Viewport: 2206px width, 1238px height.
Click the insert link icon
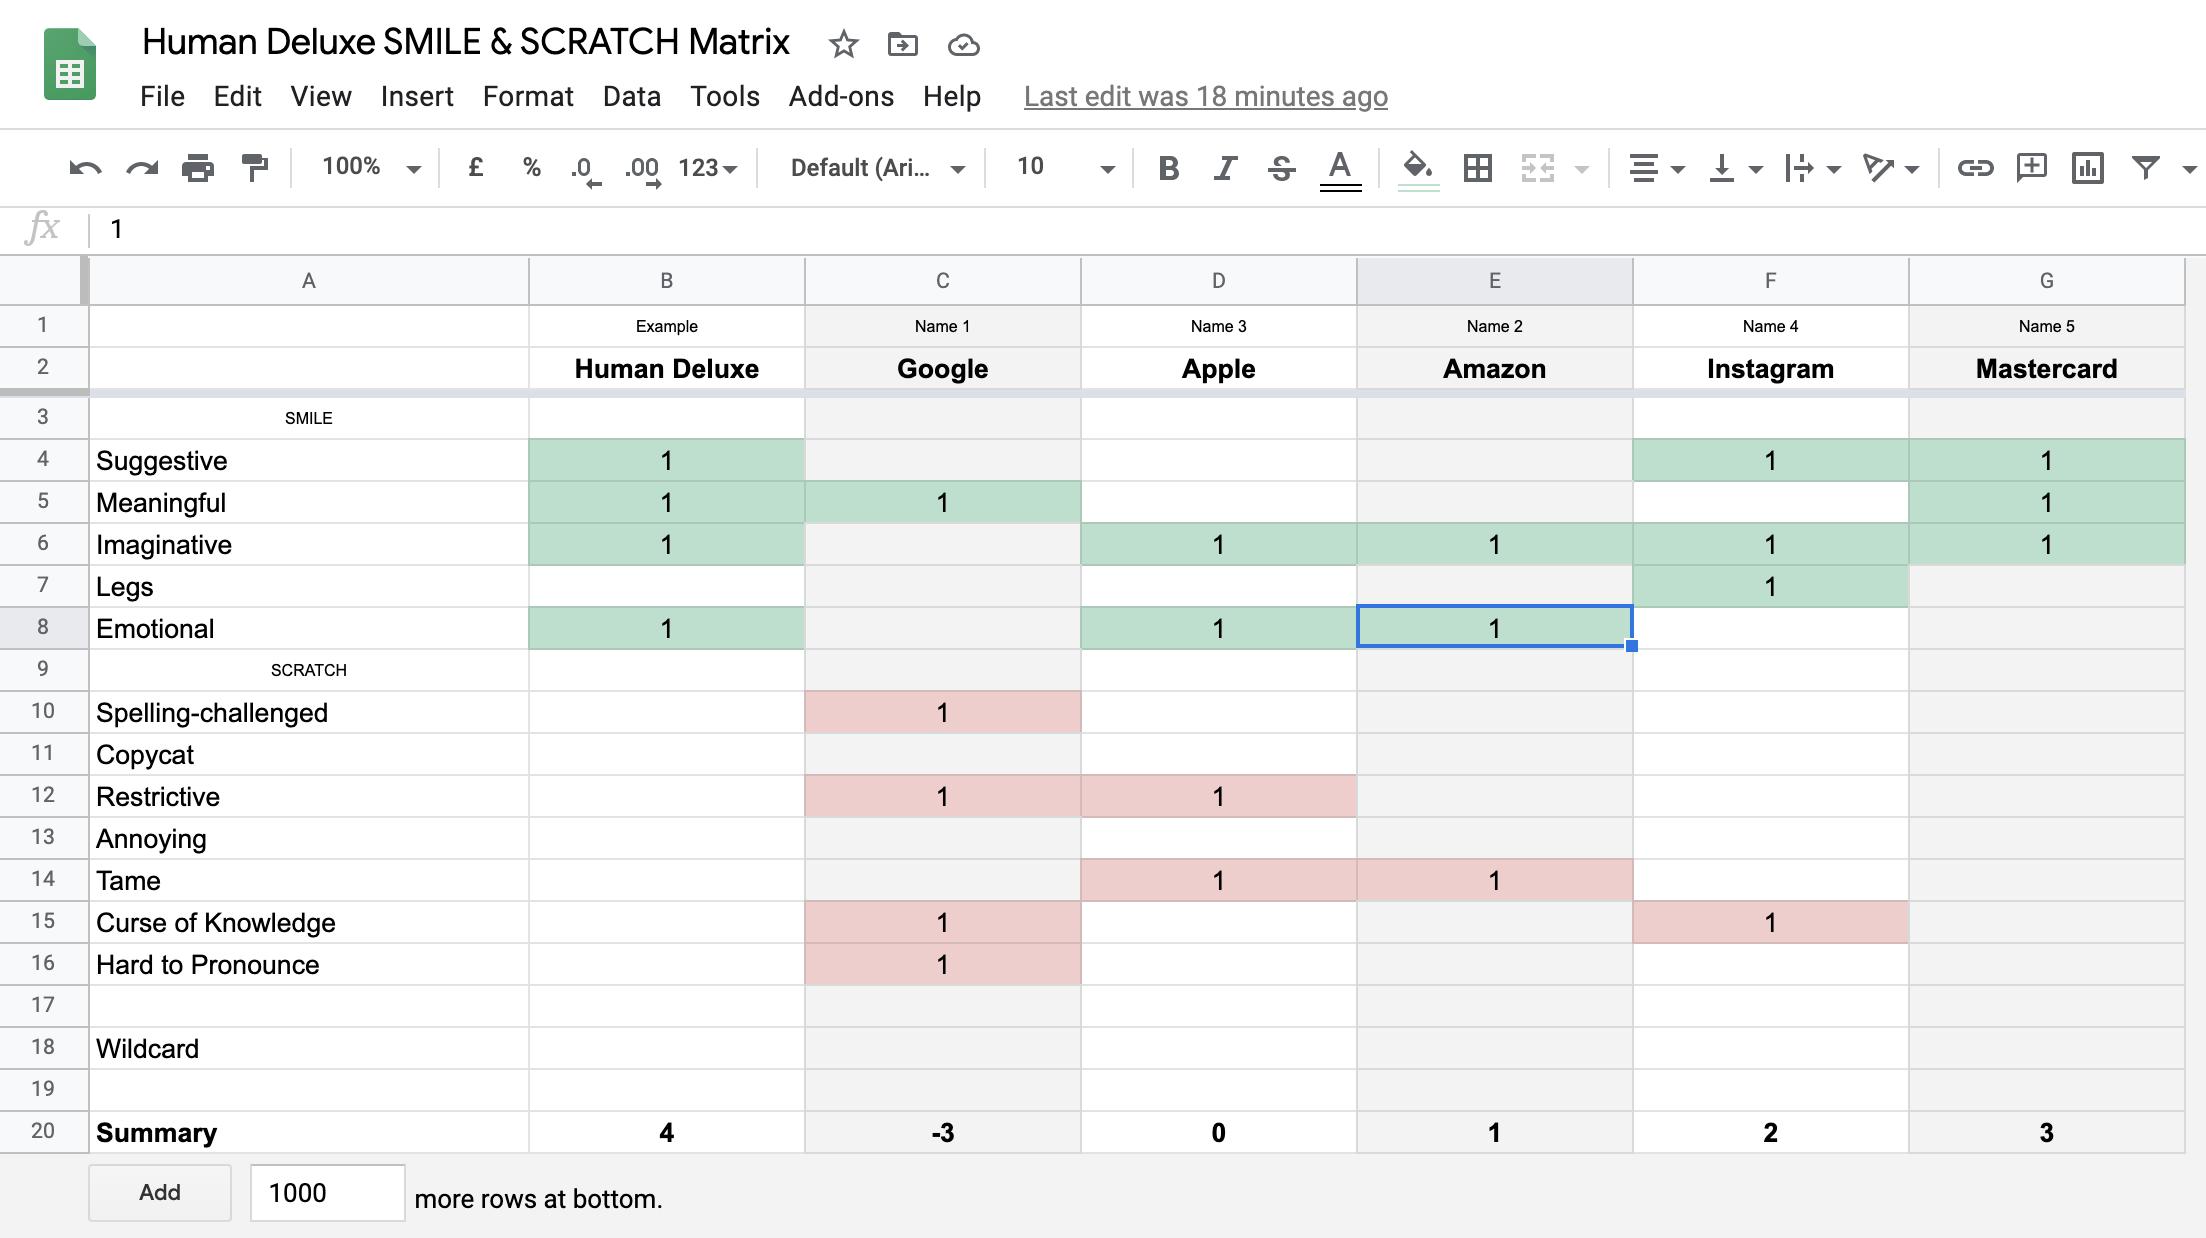(1975, 168)
